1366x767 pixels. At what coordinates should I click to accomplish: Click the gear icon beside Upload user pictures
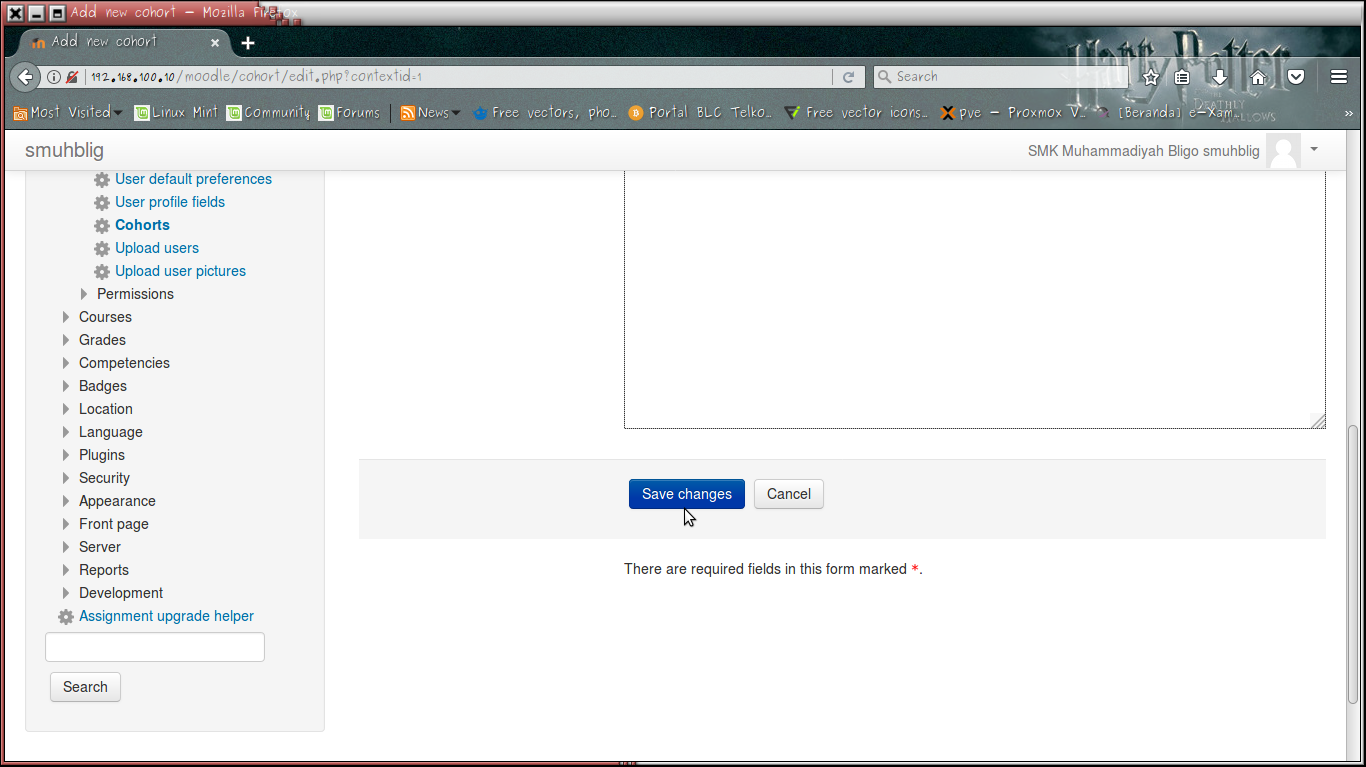[x=102, y=272]
